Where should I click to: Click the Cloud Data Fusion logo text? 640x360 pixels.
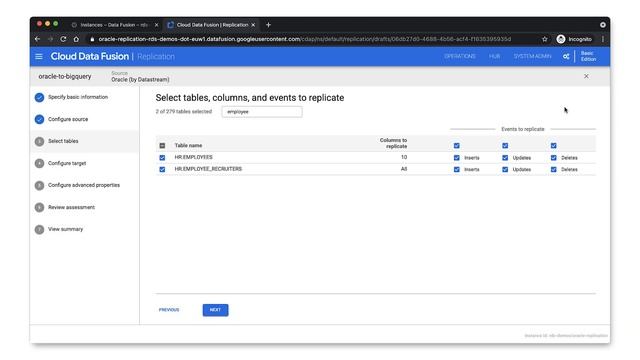[x=90, y=56]
